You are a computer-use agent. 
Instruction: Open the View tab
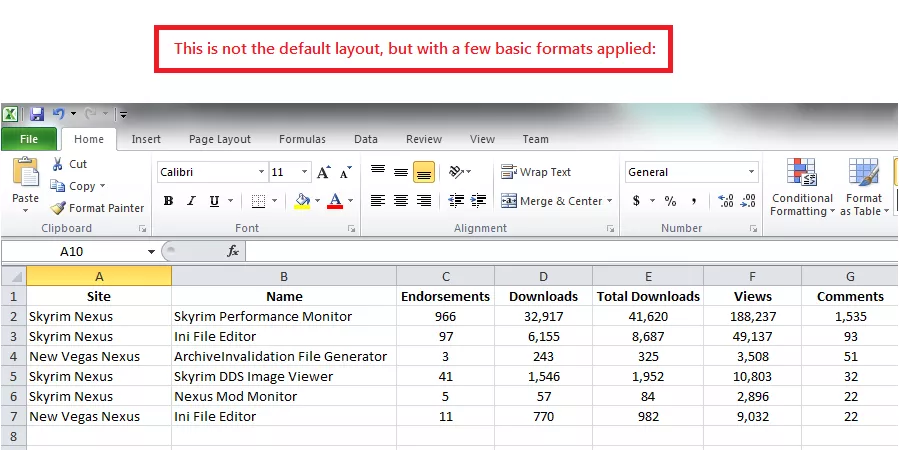(482, 139)
